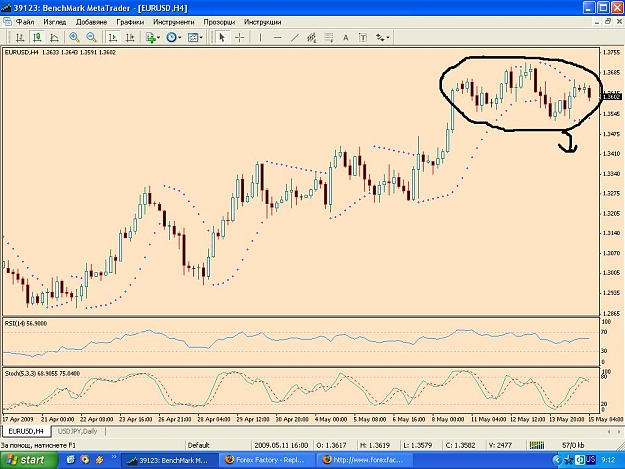Toggle chart auto scroll
The height and width of the screenshot is (469, 625).
point(113,37)
